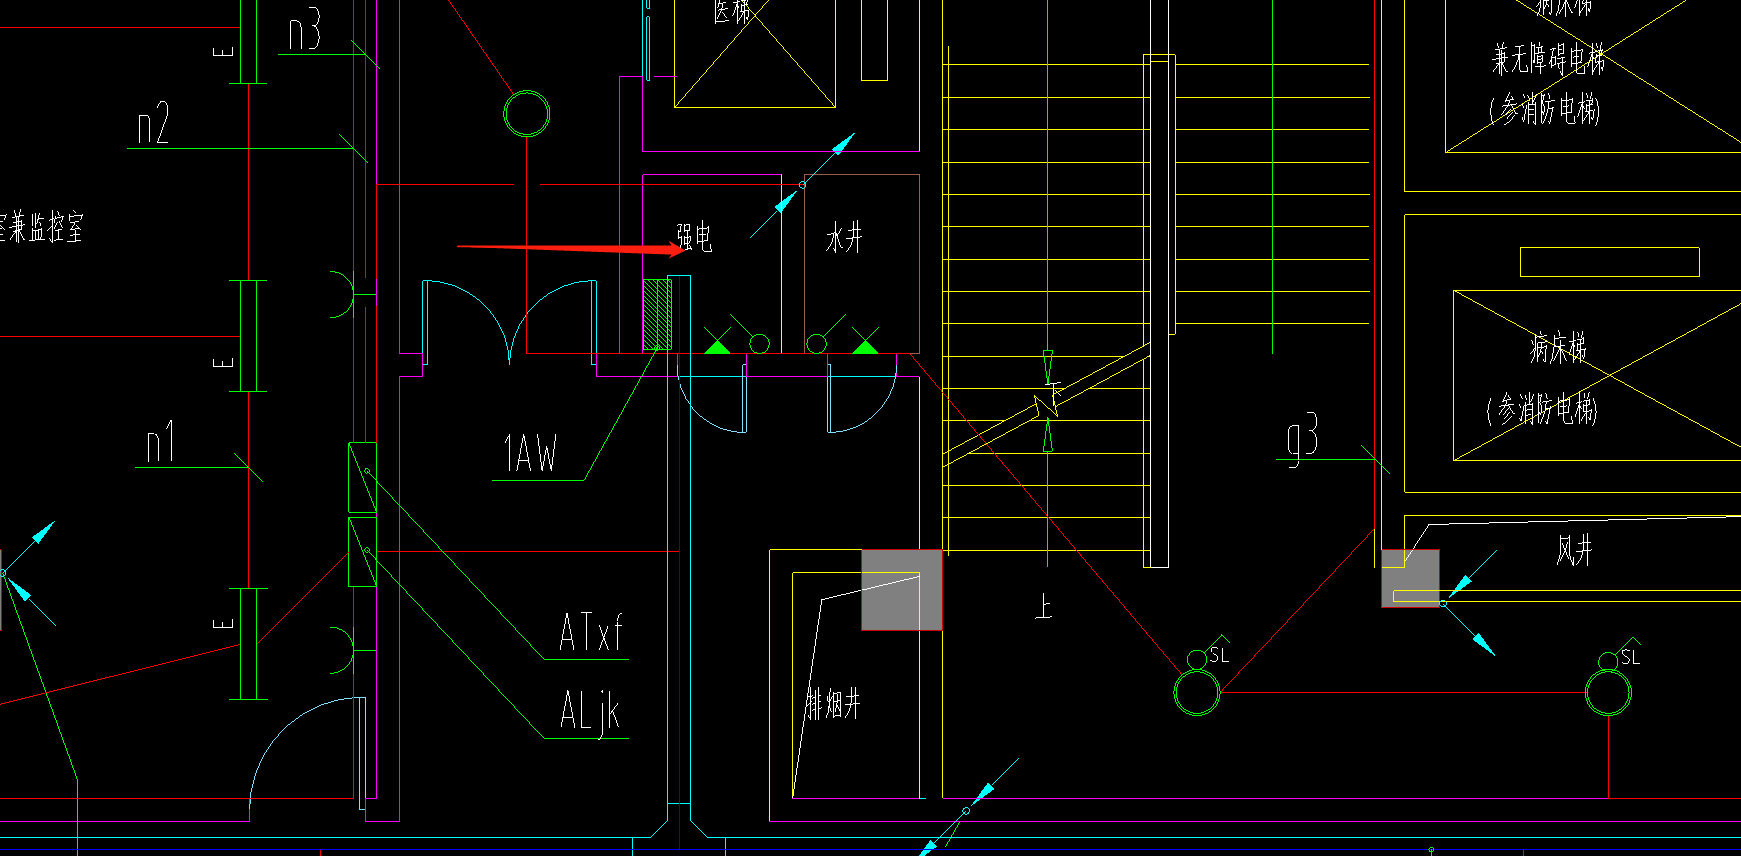Click the ATxf panel label
Screen dimensions: 1741x856
pyautogui.click(x=590, y=633)
